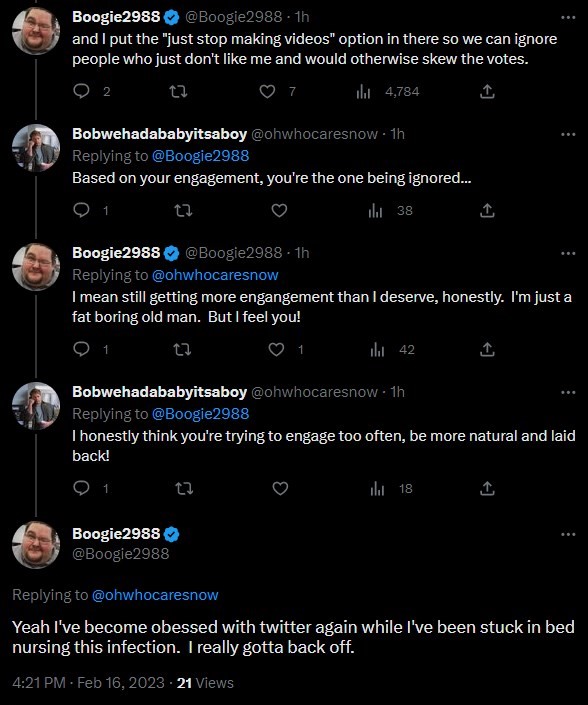Open the 21 Views count
Screen dimensions: 588x705
(x=205, y=683)
